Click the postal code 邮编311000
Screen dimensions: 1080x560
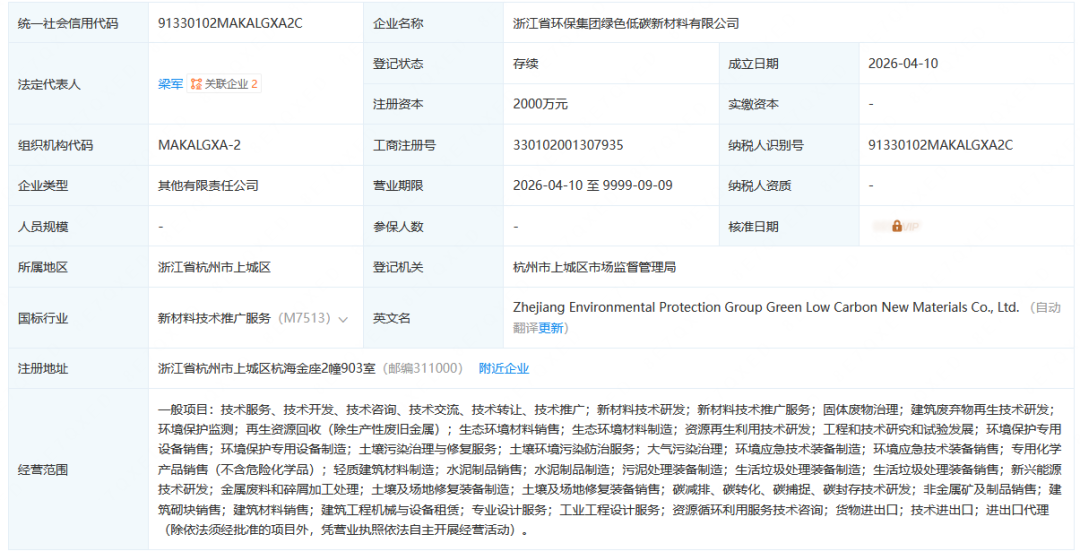tap(423, 369)
